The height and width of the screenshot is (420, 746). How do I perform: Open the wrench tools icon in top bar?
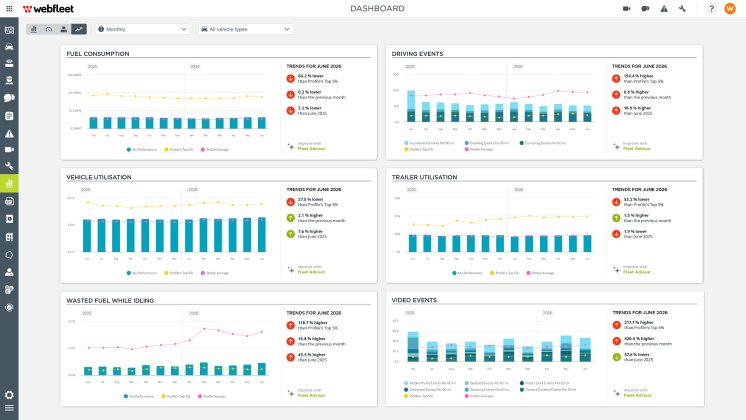tap(682, 9)
